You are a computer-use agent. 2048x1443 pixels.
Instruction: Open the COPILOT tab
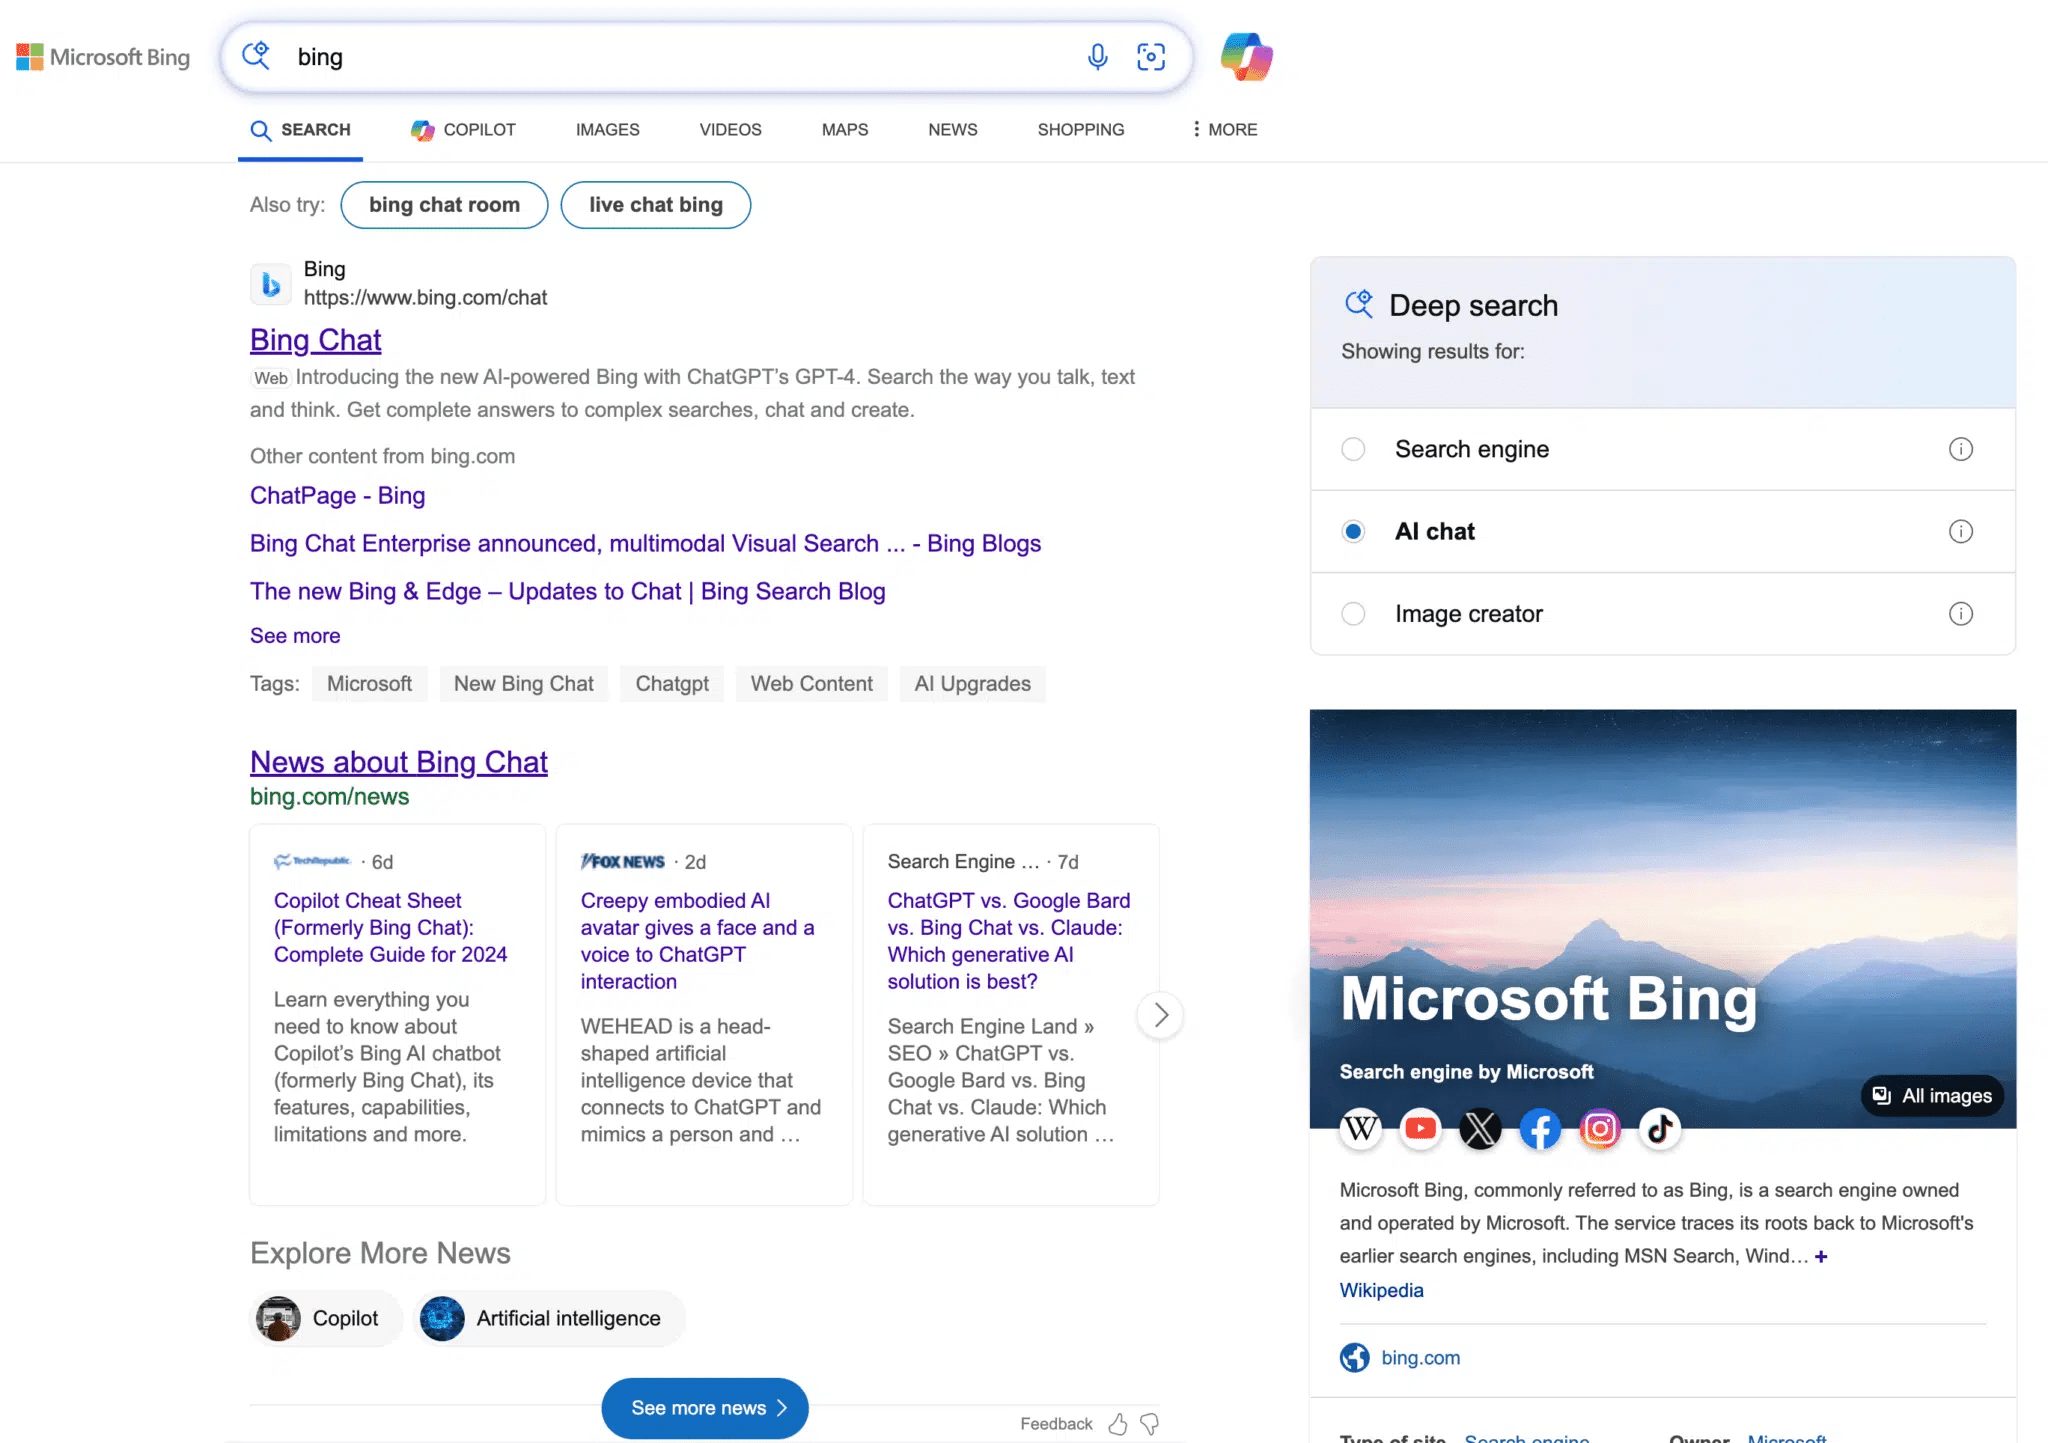pos(462,130)
